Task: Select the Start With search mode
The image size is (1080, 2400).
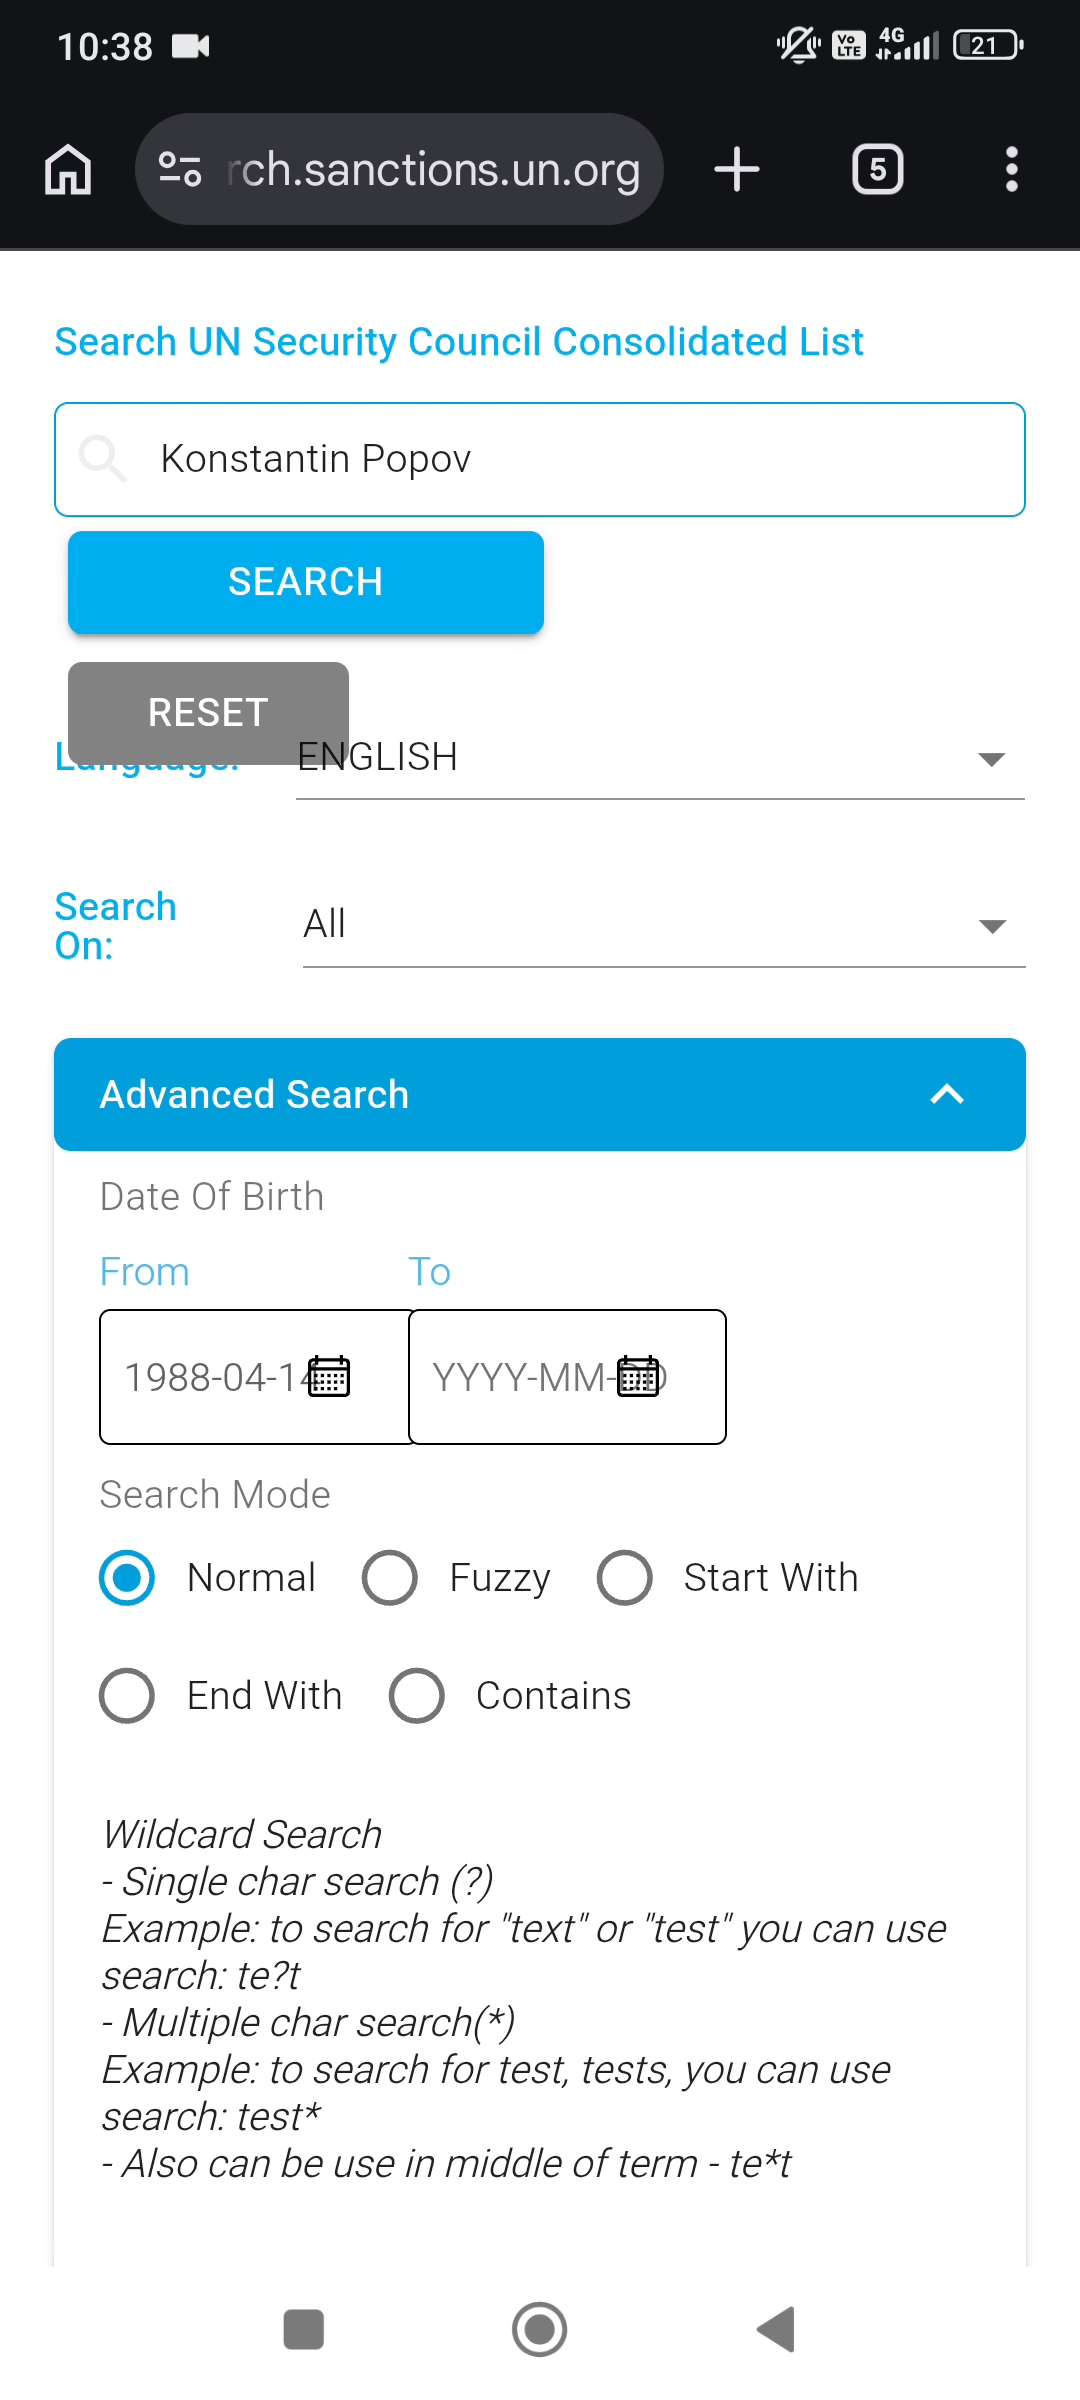Action: point(625,1578)
